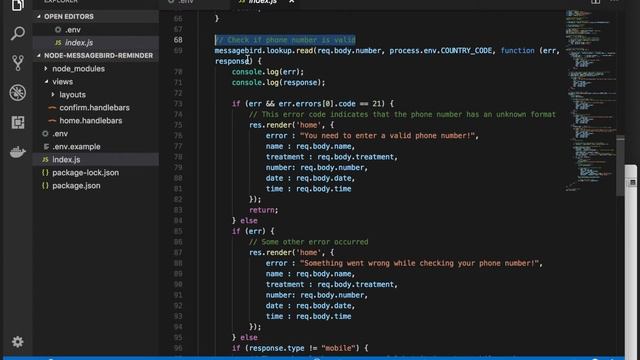Viewport: 640px width, 360px height.
Task: Switch to the .env editor tab
Action: (186, 2)
